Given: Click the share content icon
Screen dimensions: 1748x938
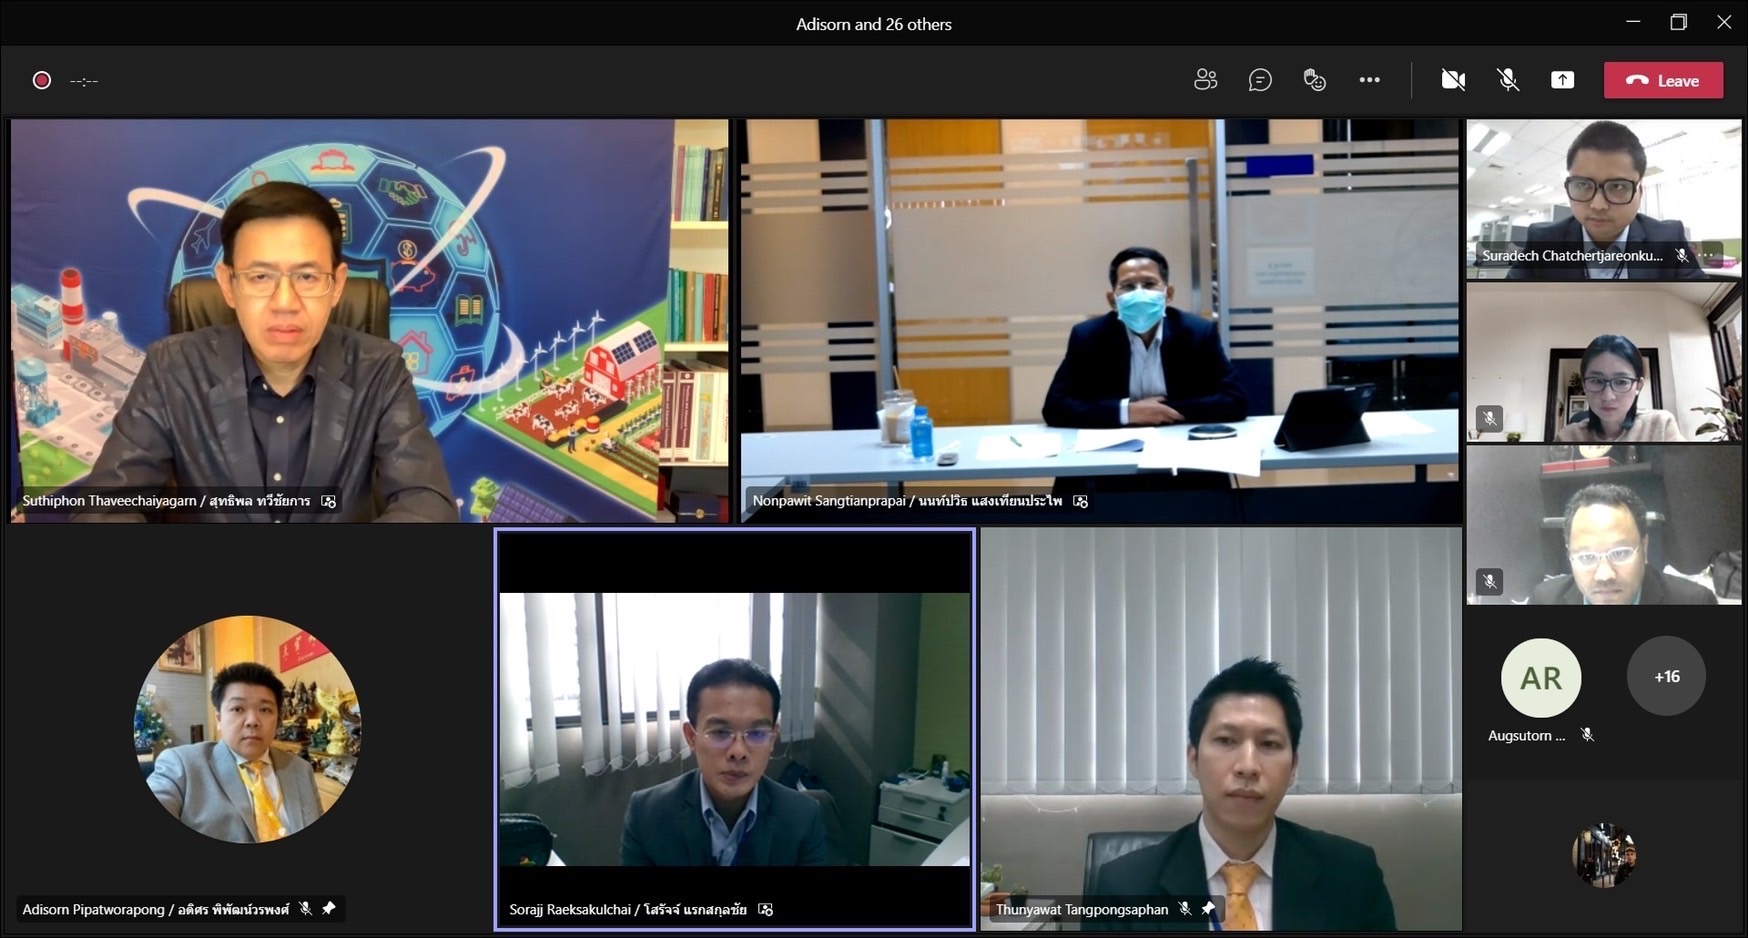Looking at the screenshot, I should click(1562, 80).
